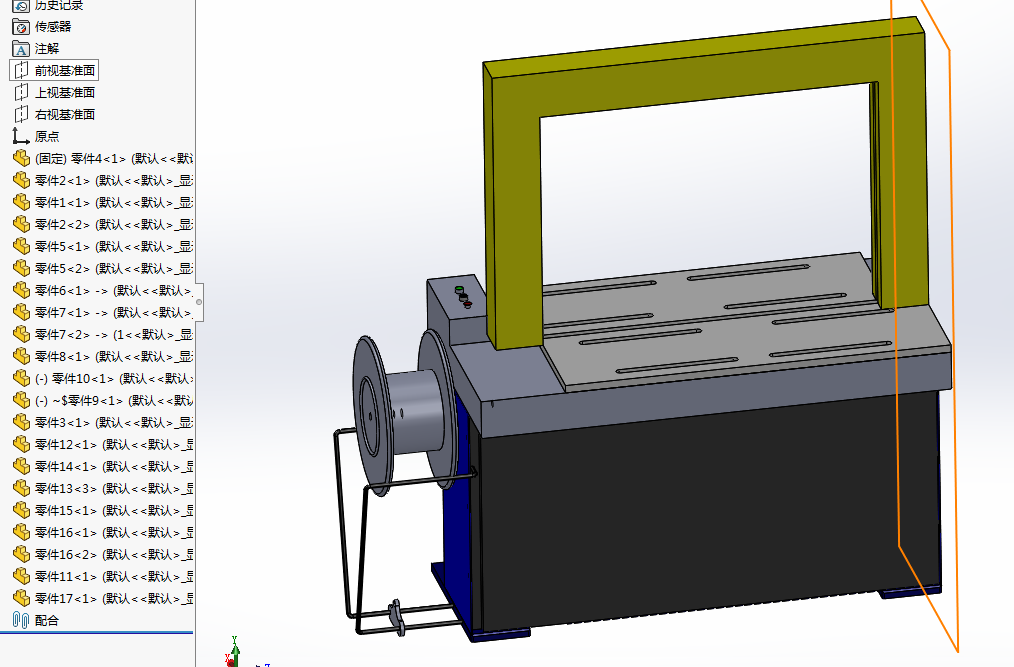This screenshot has width=1014, height=667.
Task: Click part icon of 零件7<1>
Action: point(21,312)
